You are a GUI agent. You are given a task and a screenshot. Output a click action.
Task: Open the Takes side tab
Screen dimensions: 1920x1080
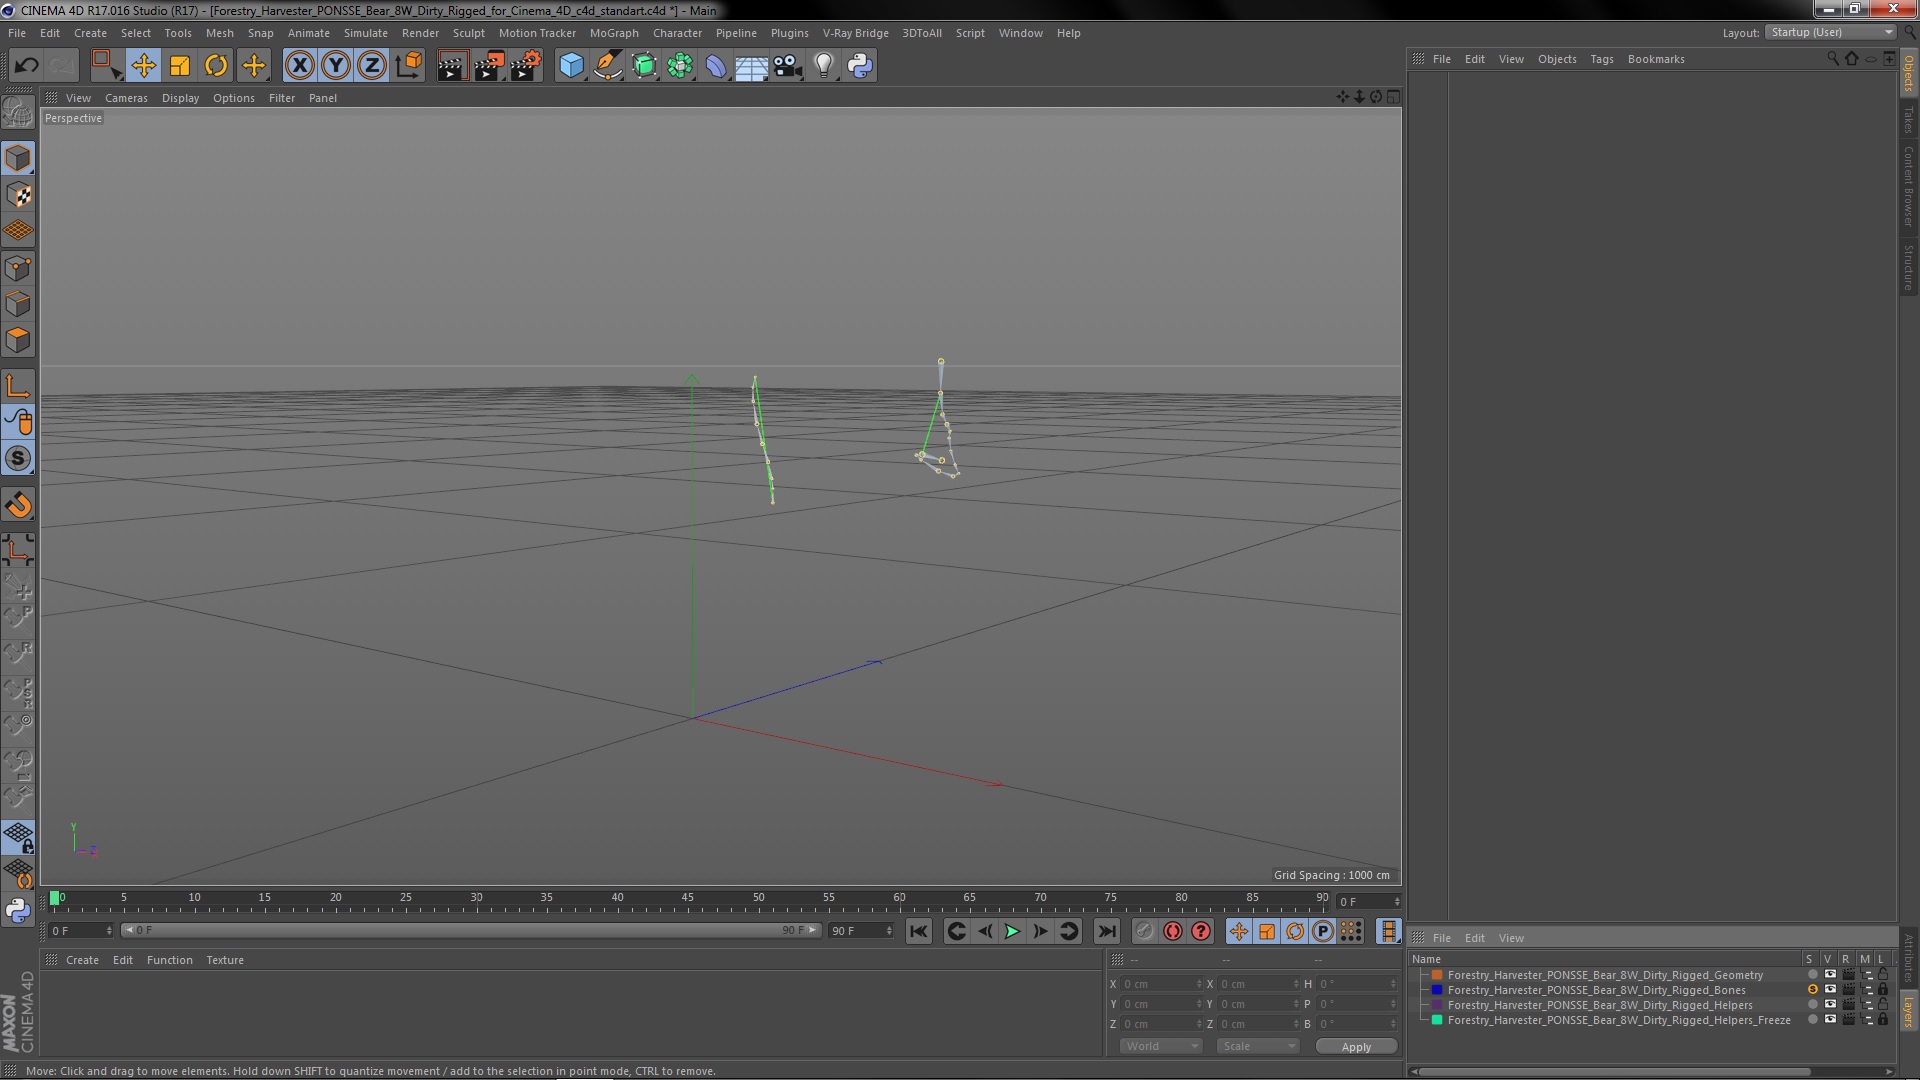[x=1908, y=120]
